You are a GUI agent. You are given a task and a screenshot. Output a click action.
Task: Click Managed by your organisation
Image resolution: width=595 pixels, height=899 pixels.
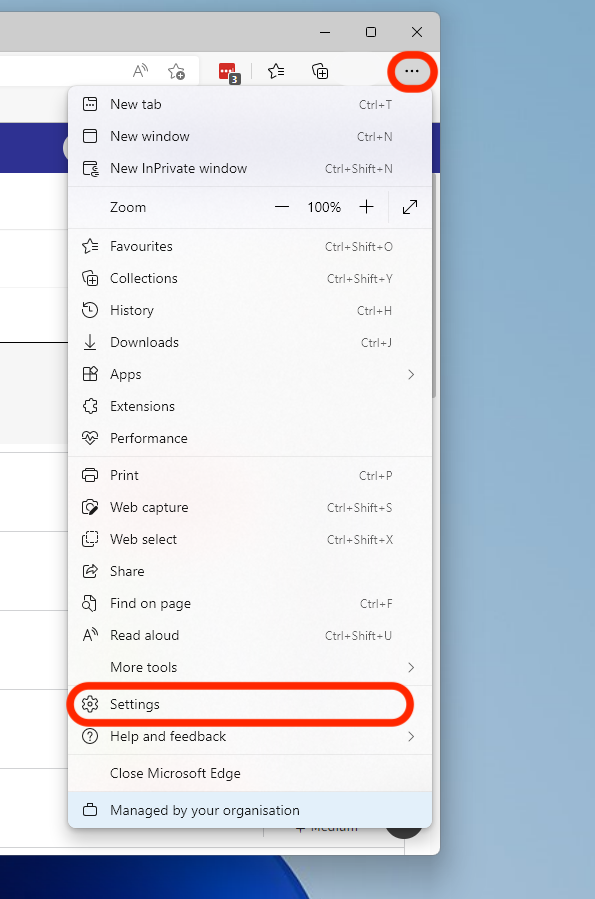point(250,810)
